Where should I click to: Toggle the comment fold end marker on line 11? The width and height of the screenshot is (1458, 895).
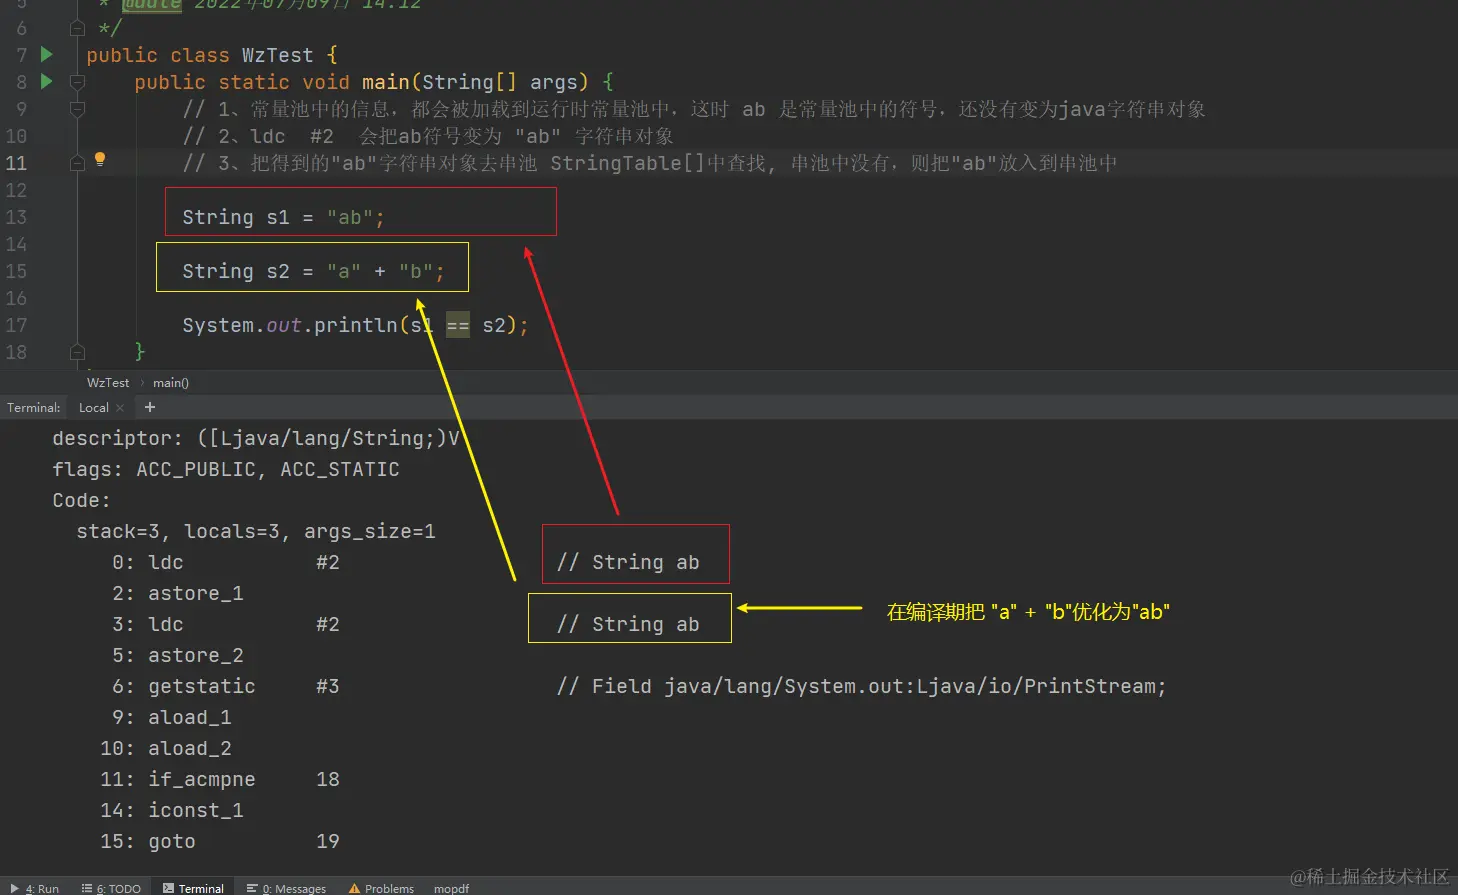tap(77, 163)
